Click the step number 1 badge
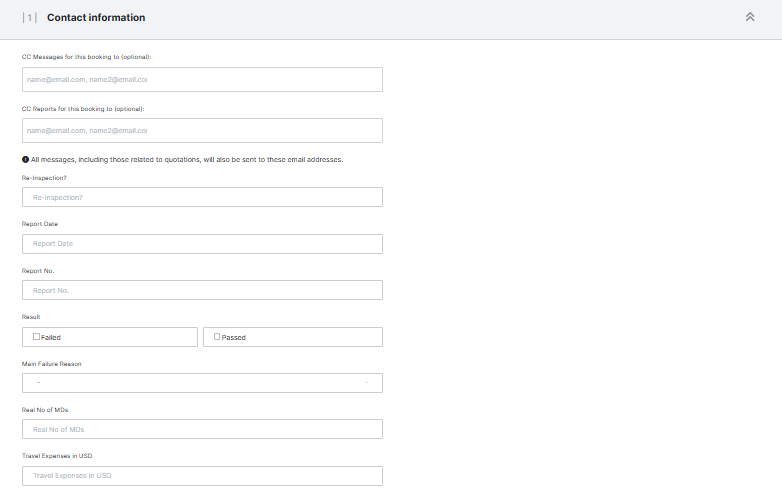 [x=29, y=18]
